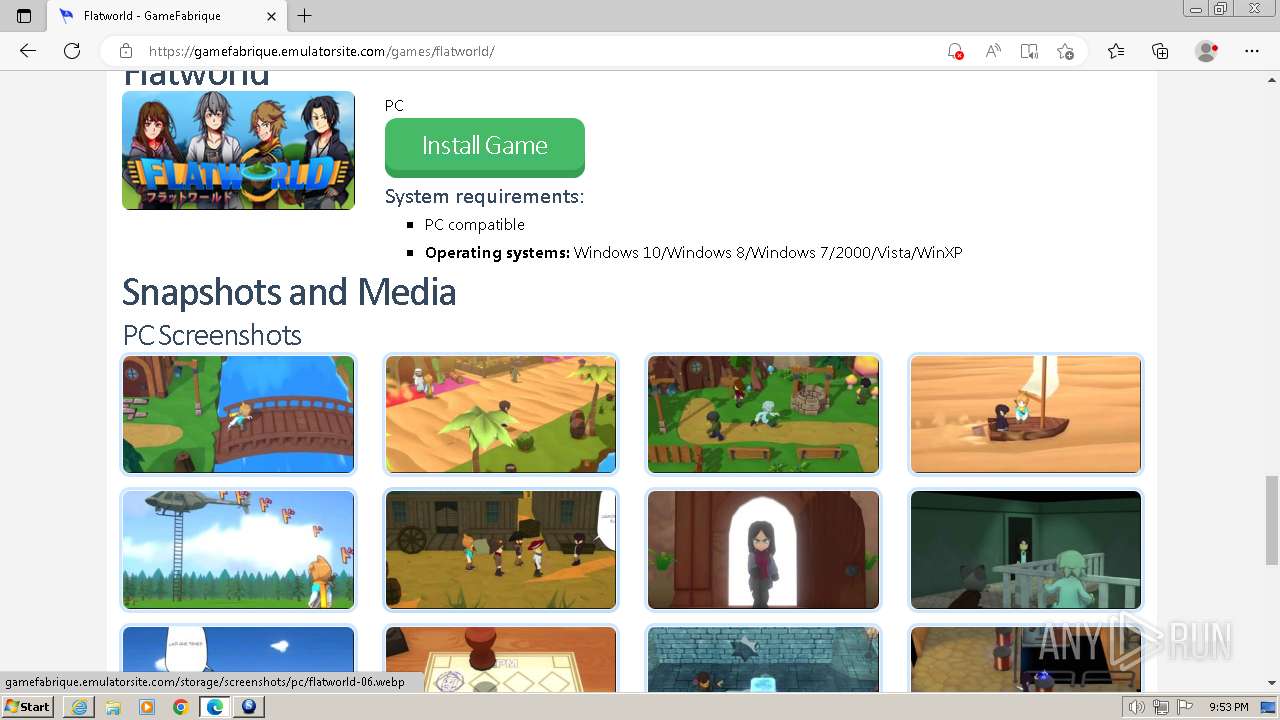Open the Flatworld cover art image
Viewport: 1280px width, 720px height.
pos(238,150)
